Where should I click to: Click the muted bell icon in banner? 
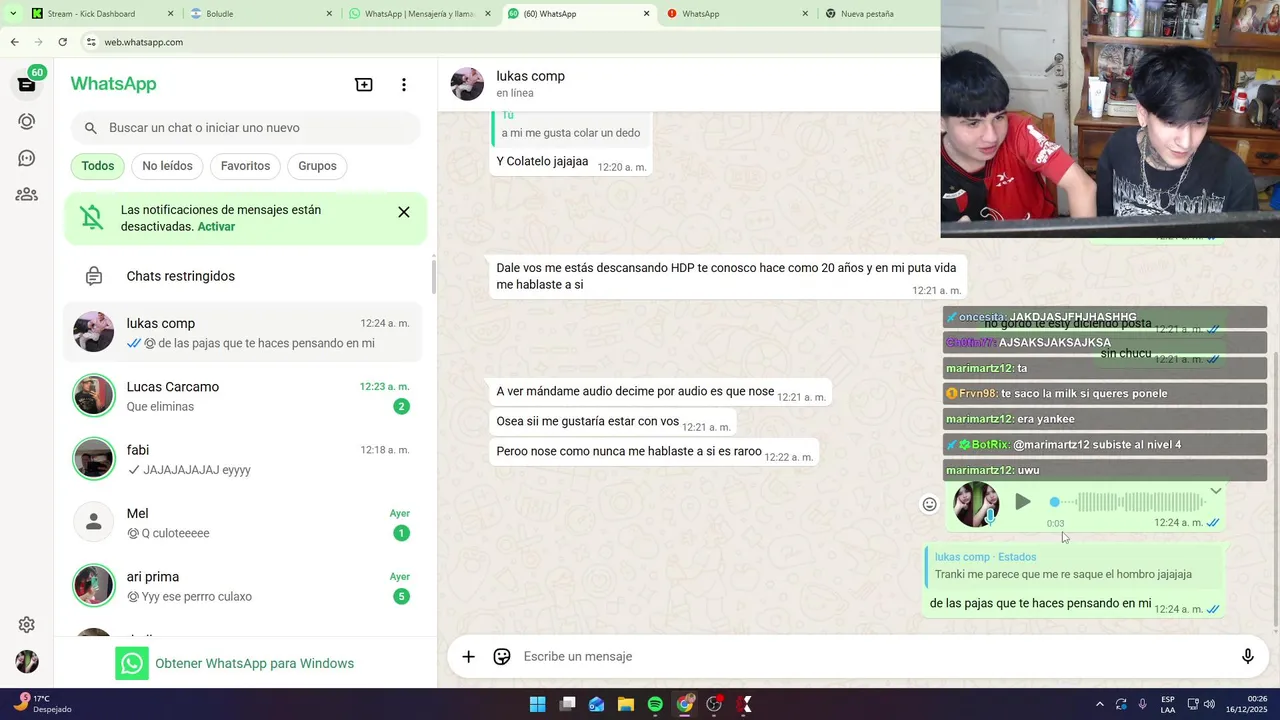[x=92, y=218]
